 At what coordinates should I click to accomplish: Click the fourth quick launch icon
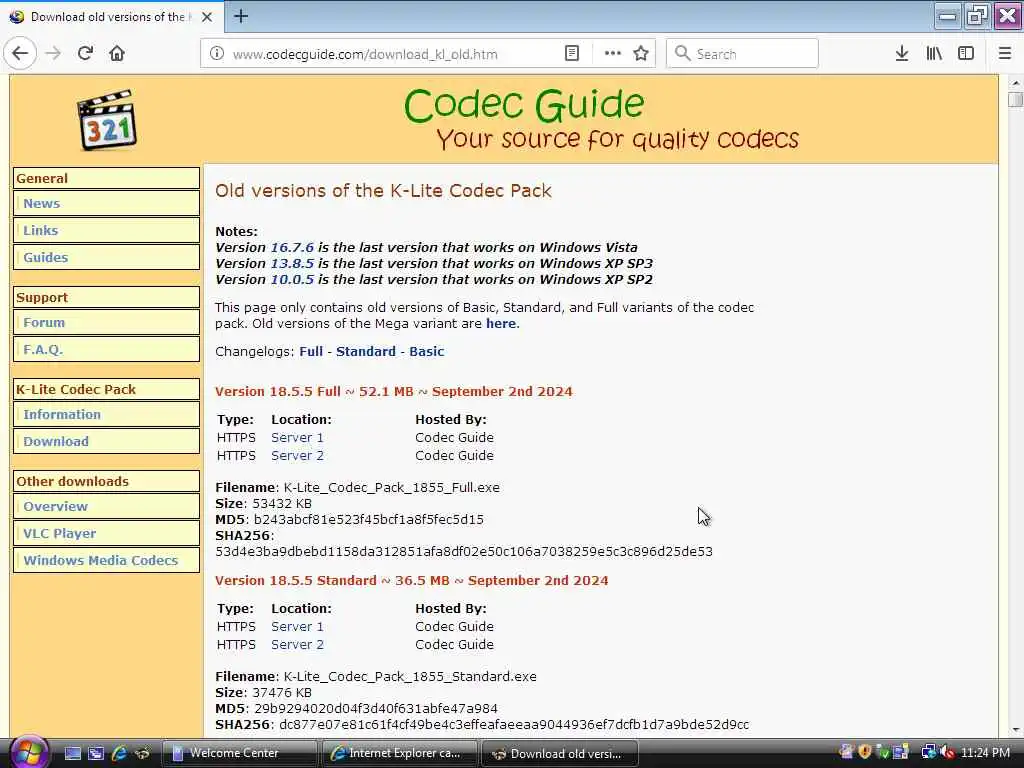tap(142, 753)
